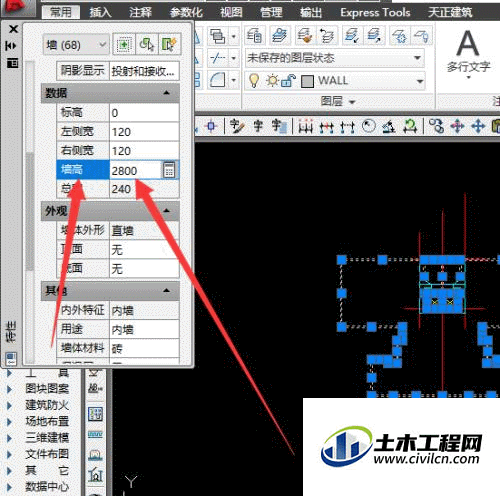
Task: Click the multicolor four-arrow pan icon
Action: [457, 126]
